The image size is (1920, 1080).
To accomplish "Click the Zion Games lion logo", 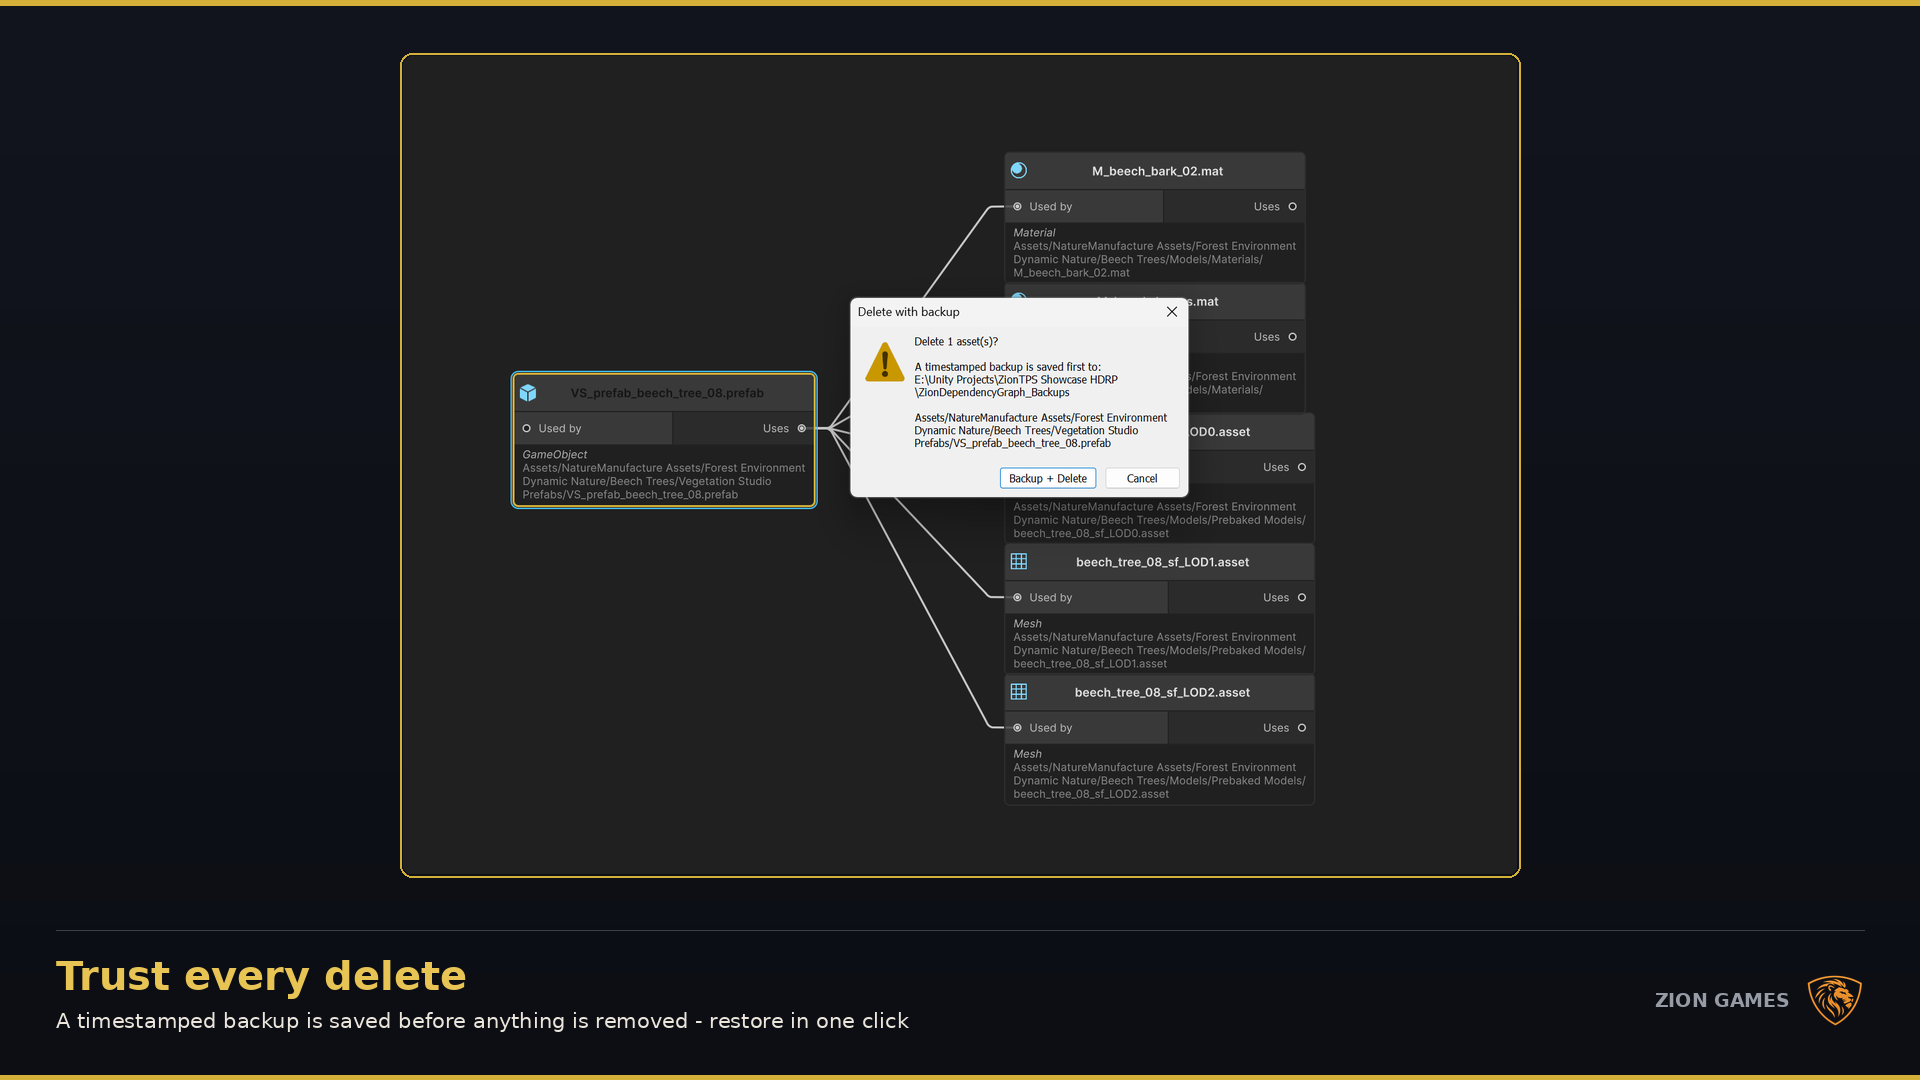I will (x=1834, y=1000).
